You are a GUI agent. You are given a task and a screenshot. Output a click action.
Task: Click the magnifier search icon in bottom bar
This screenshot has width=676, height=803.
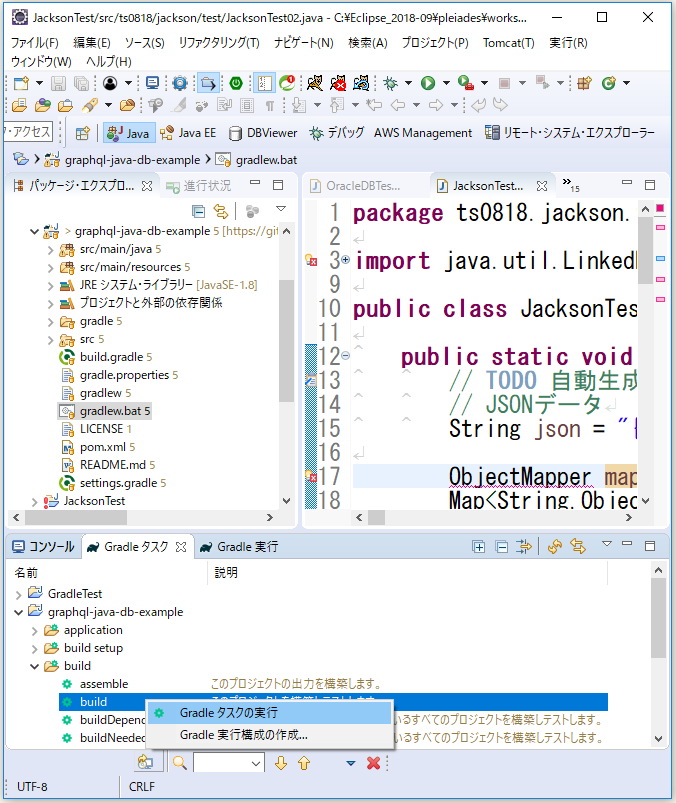(x=179, y=764)
